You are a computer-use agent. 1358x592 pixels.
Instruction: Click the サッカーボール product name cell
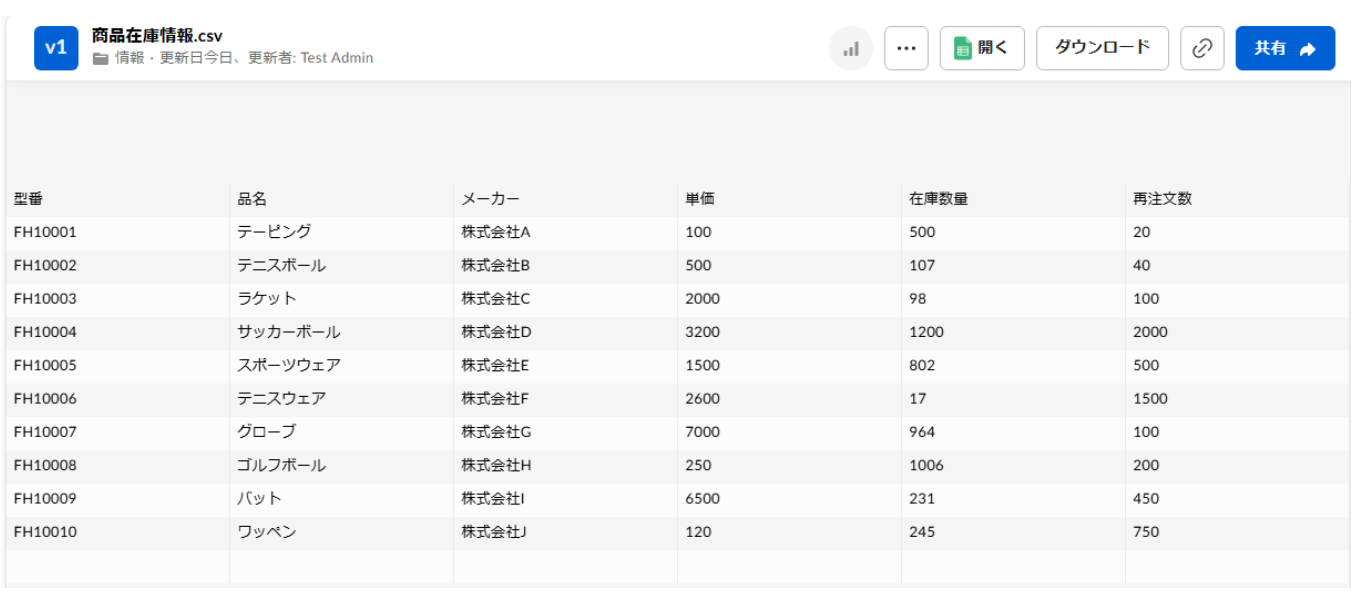(x=288, y=332)
